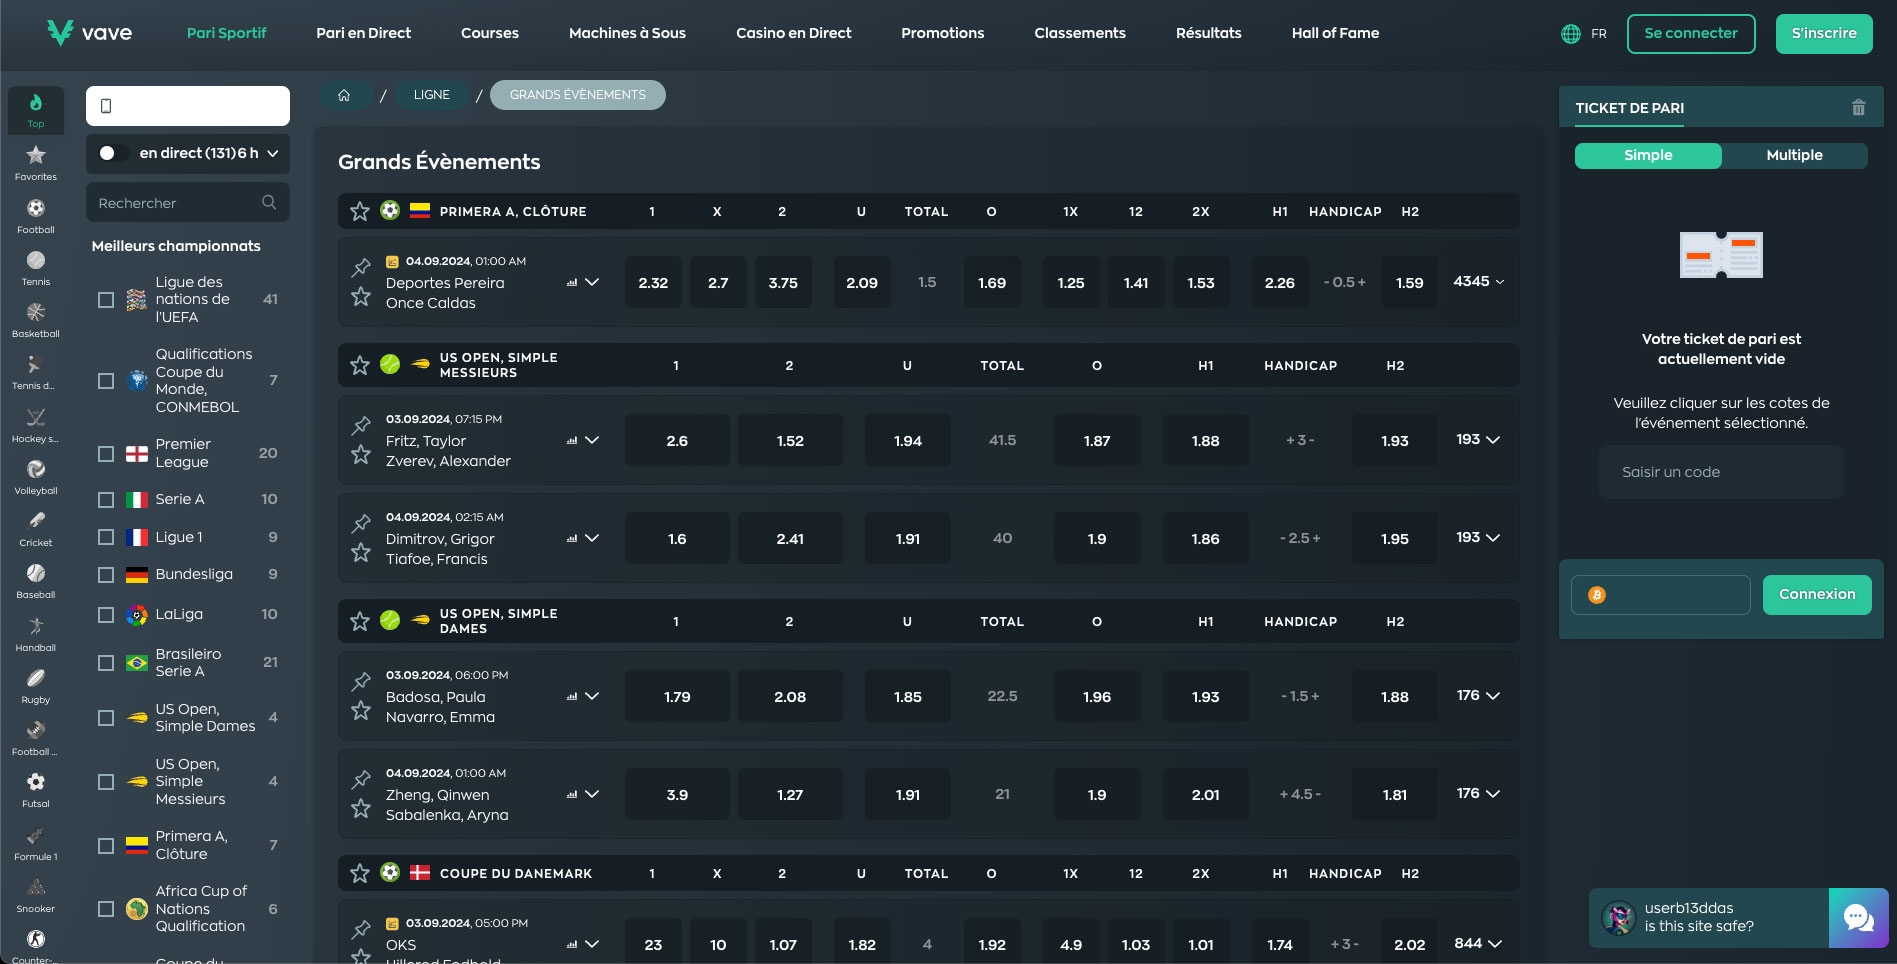Click the globe language icon
1897x964 pixels.
(x=1571, y=34)
